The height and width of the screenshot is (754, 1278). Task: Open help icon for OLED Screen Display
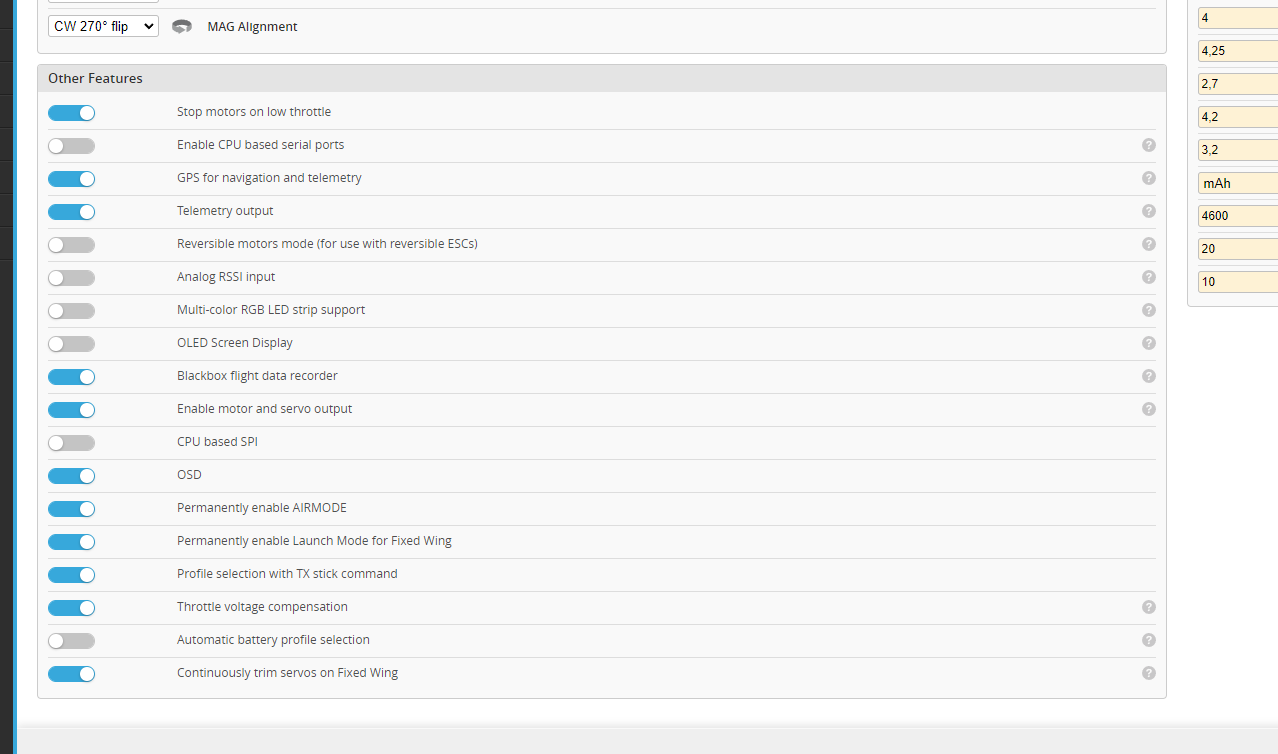1148,343
